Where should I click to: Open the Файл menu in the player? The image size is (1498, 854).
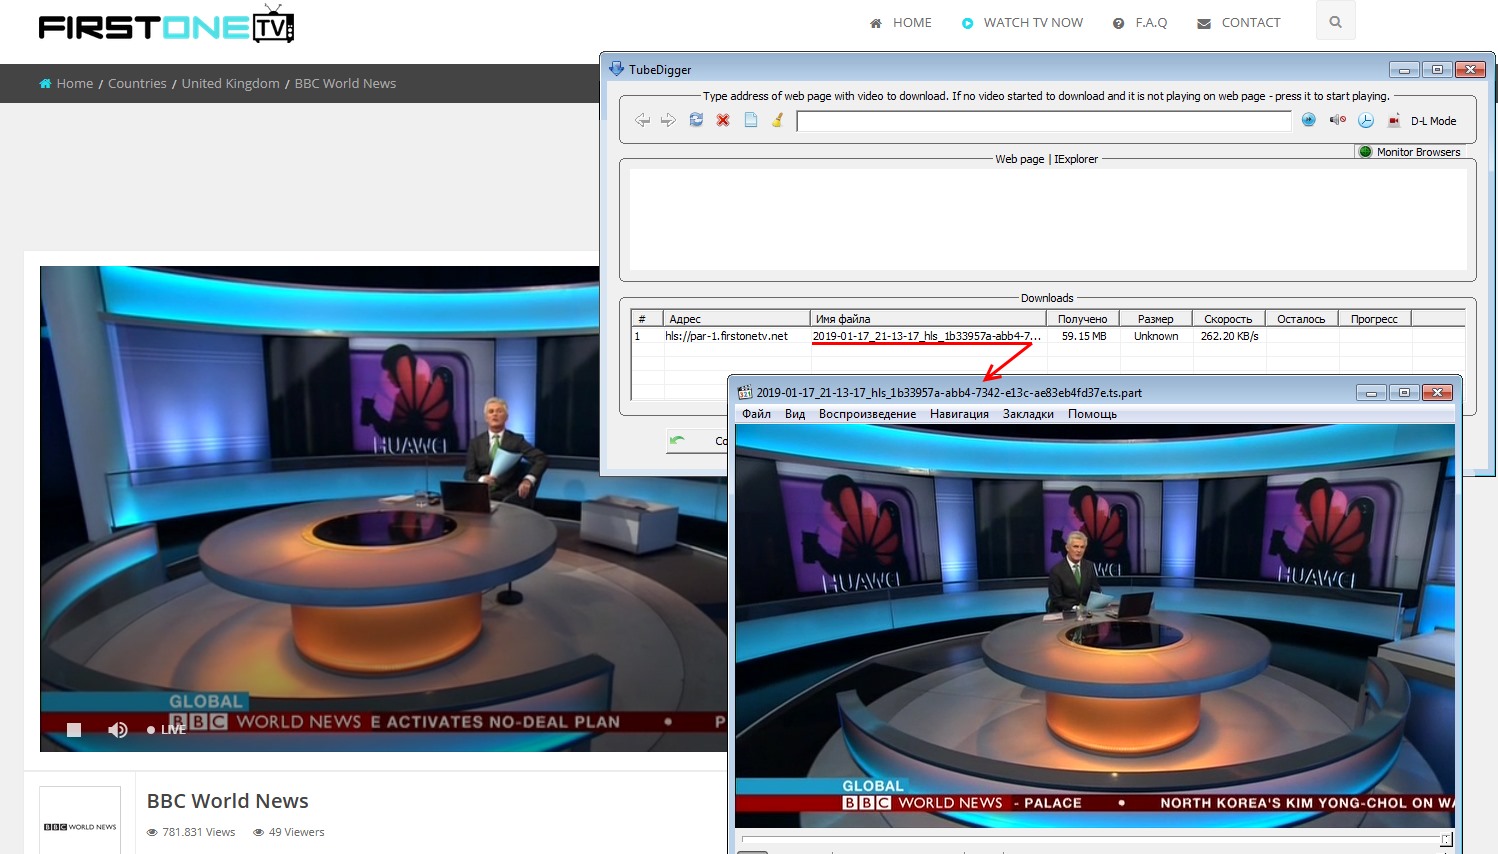(x=756, y=414)
